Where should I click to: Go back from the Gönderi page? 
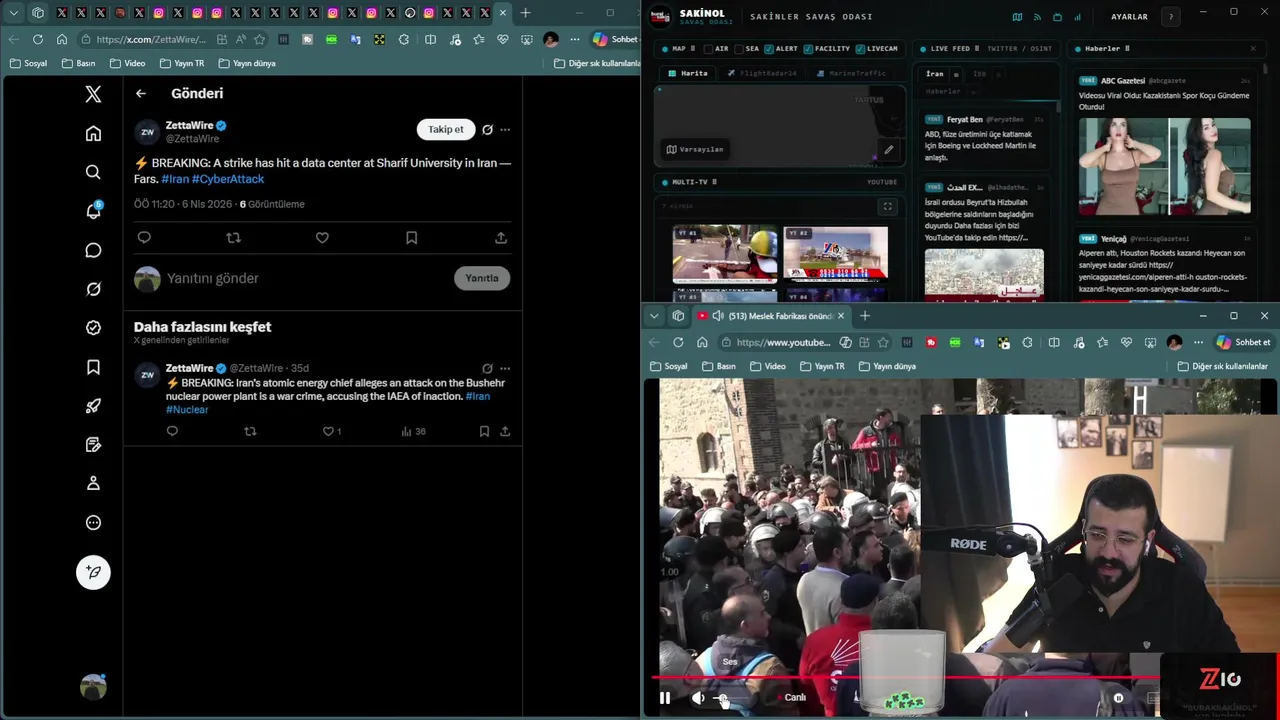point(141,93)
